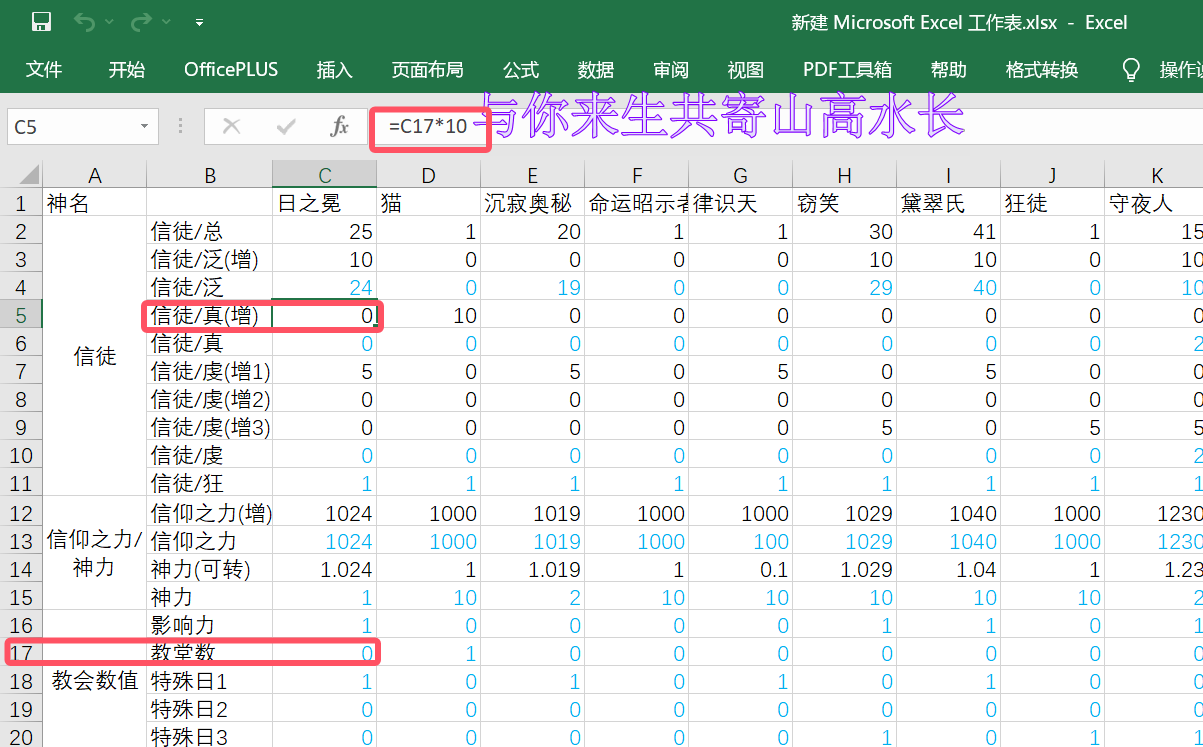This screenshot has height=747, width=1203.
Task: Click the Enter checkmark in formula bar
Action: [286, 126]
